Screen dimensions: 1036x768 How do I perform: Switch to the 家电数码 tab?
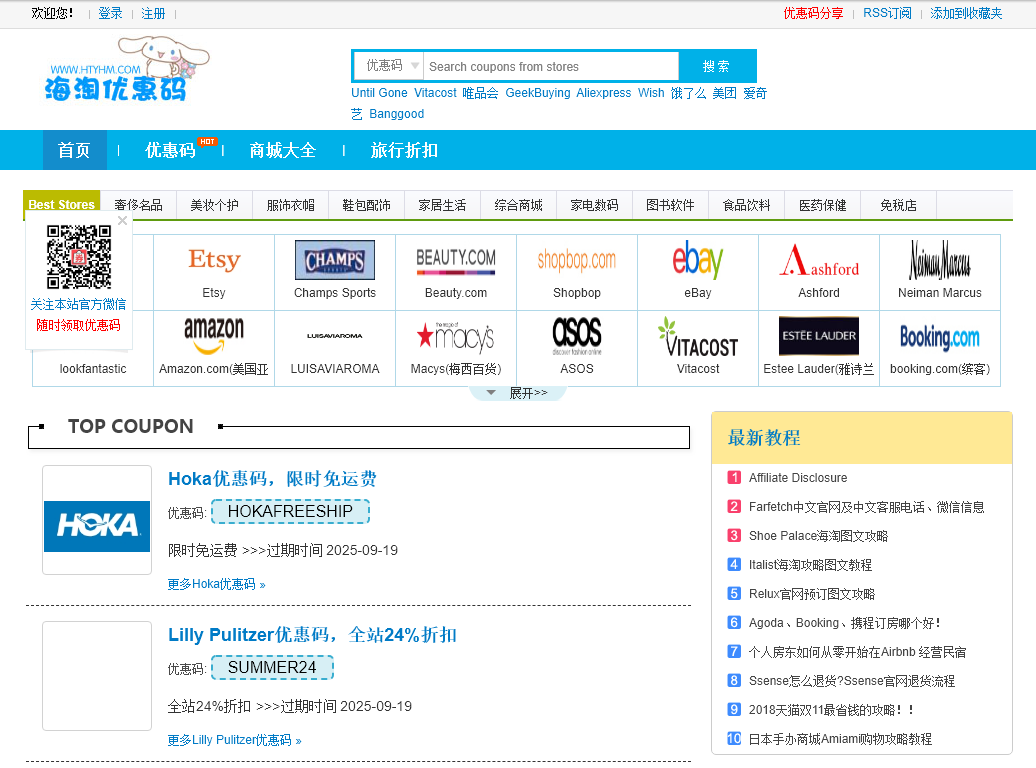[595, 205]
